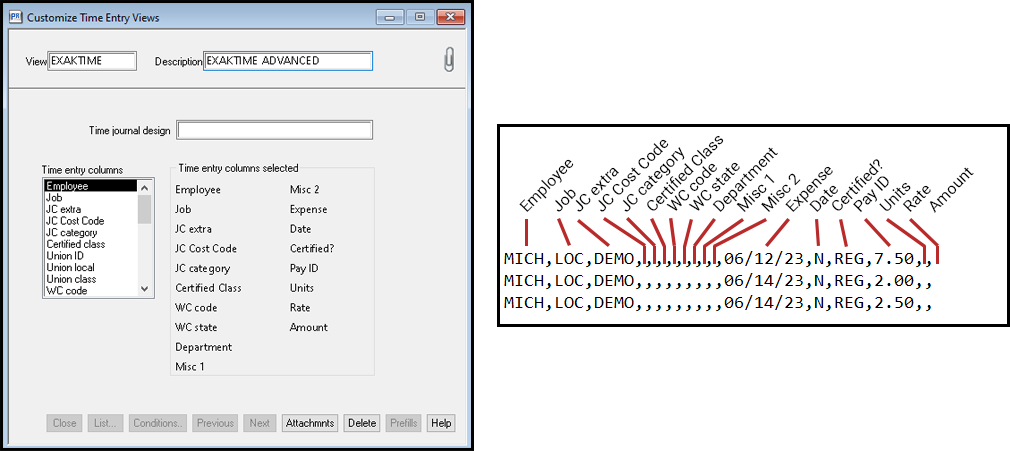
Task: Click the empty Time journal design field
Action: pyautogui.click(x=275, y=130)
